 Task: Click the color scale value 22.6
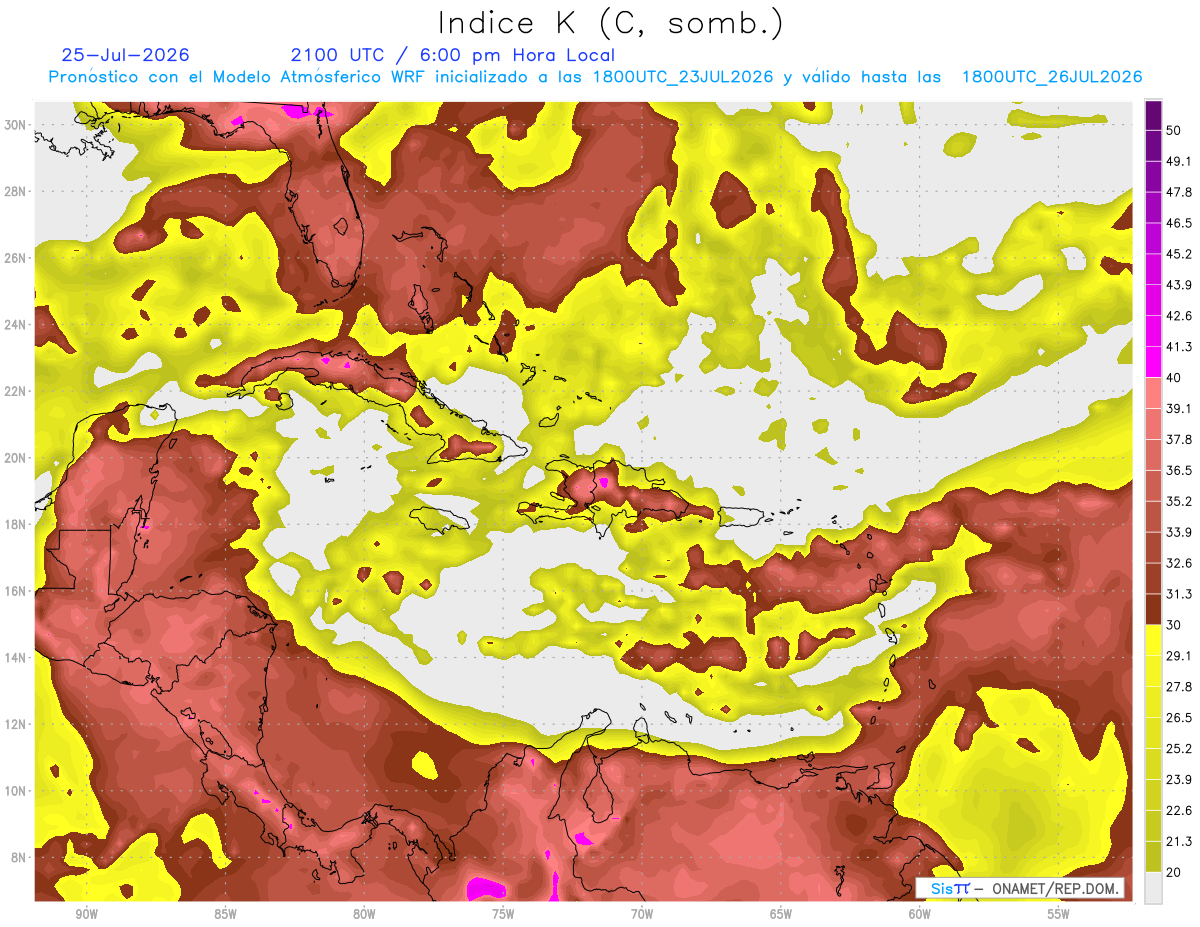[1179, 810]
